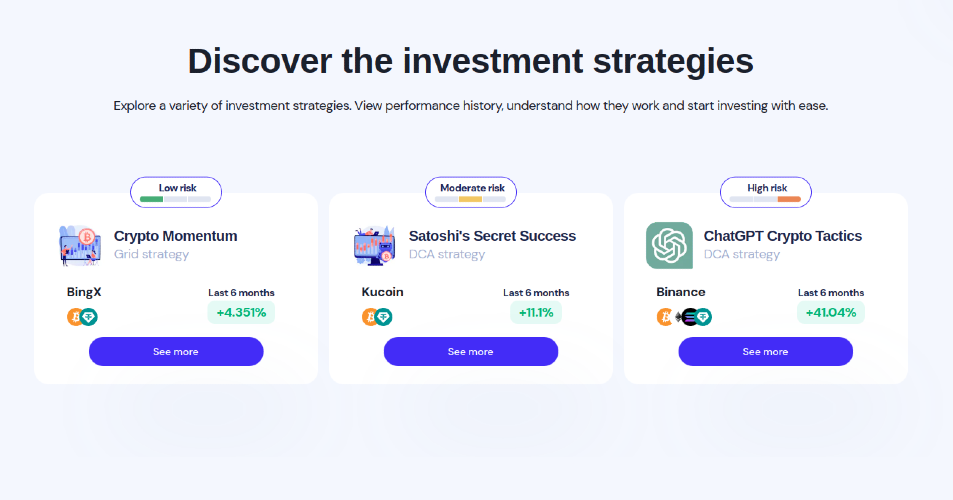953x500 pixels.
Task: Click the High risk indicator badge
Action: (766, 192)
